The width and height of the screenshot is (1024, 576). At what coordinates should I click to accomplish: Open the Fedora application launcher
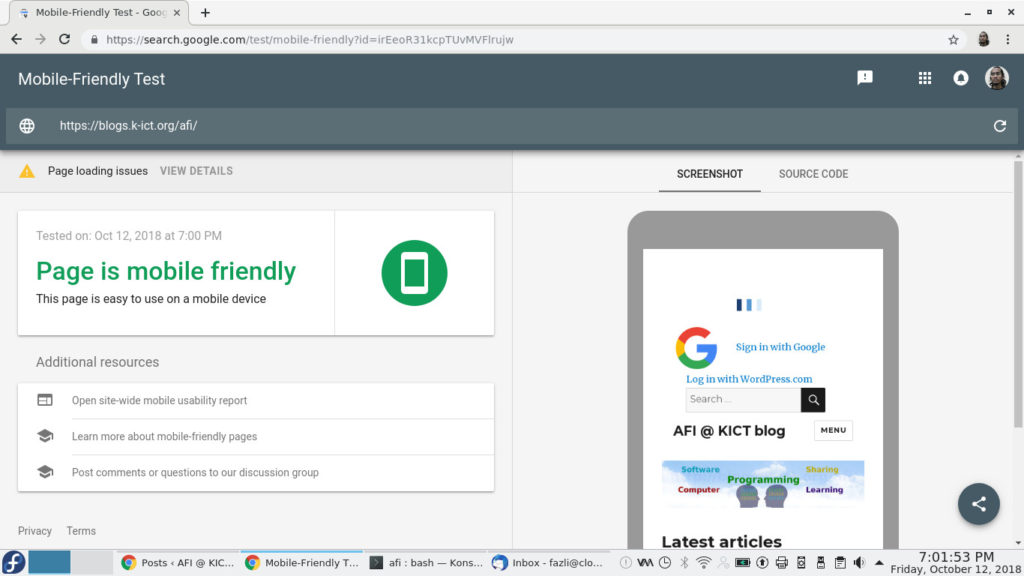pos(13,562)
